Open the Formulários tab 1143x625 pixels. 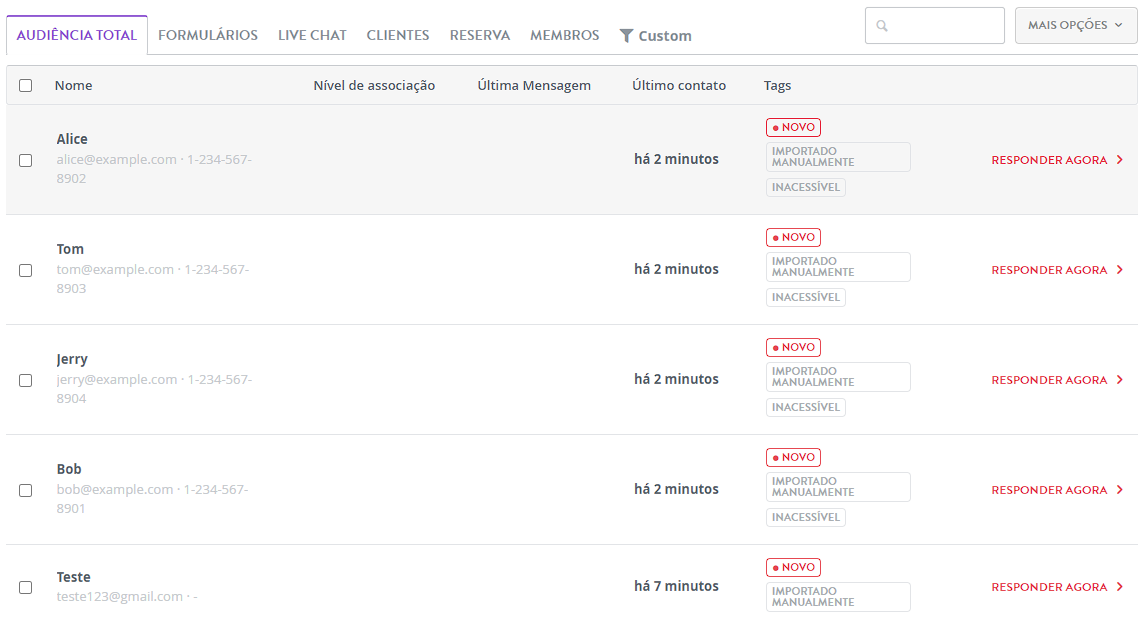(x=208, y=35)
